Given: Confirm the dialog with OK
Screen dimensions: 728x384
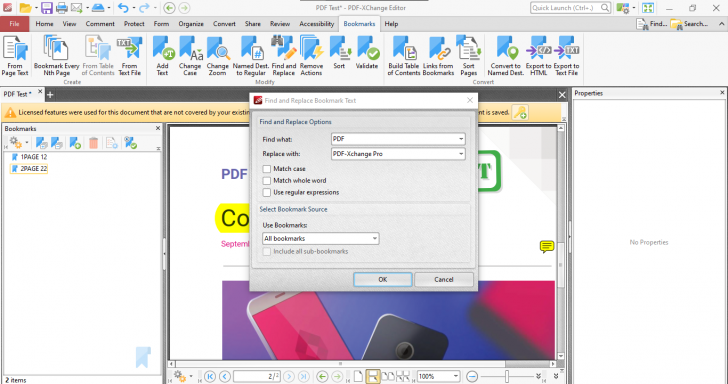Looking at the screenshot, I should coord(383,280).
